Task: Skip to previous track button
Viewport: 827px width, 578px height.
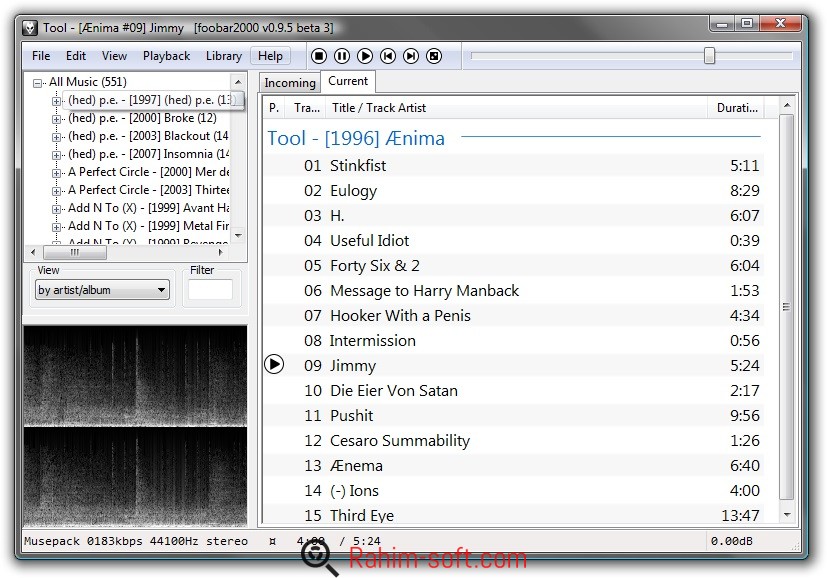Action: coord(388,56)
